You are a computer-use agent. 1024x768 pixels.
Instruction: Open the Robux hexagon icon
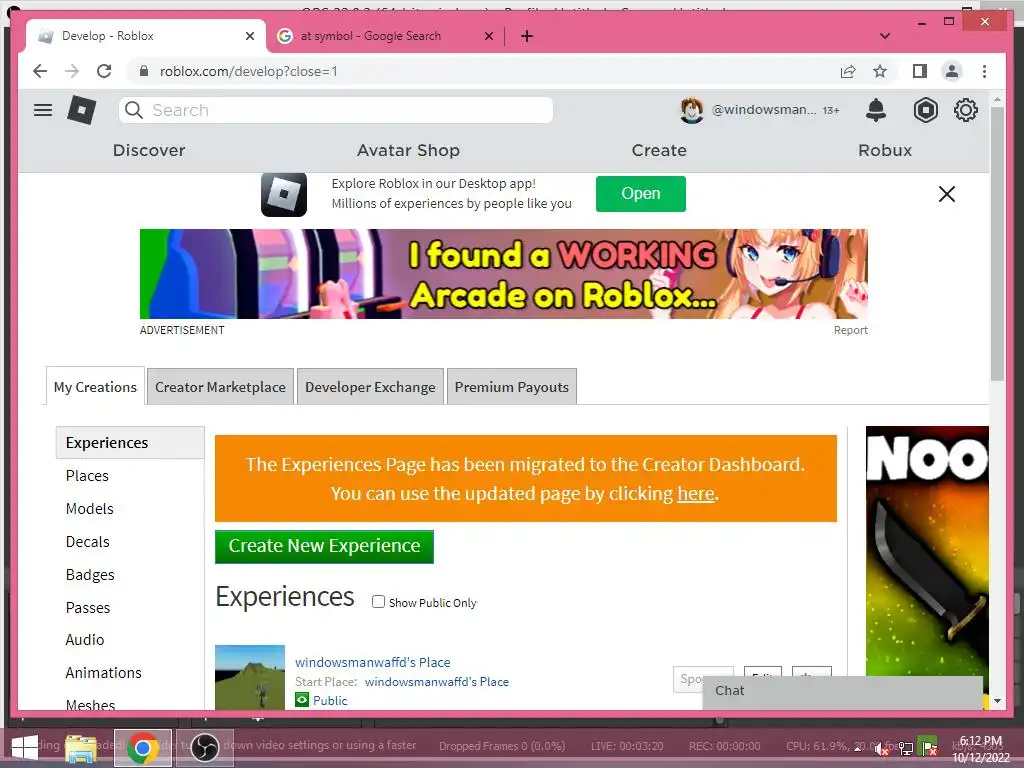925,110
